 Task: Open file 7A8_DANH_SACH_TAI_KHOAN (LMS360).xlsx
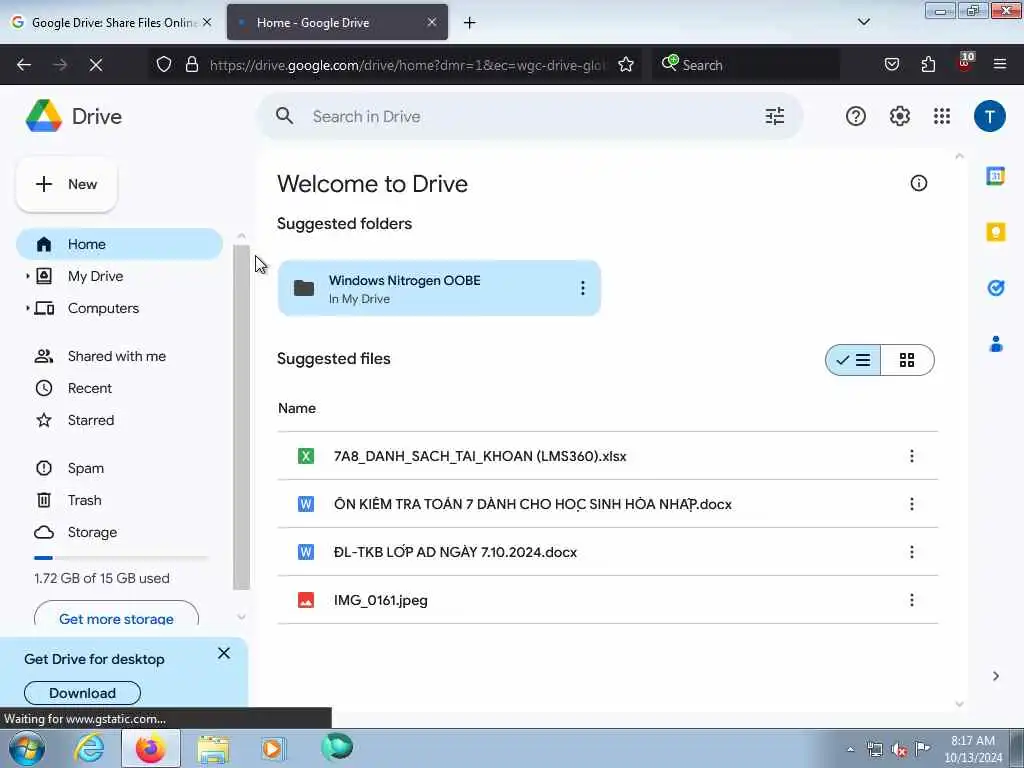pos(480,456)
